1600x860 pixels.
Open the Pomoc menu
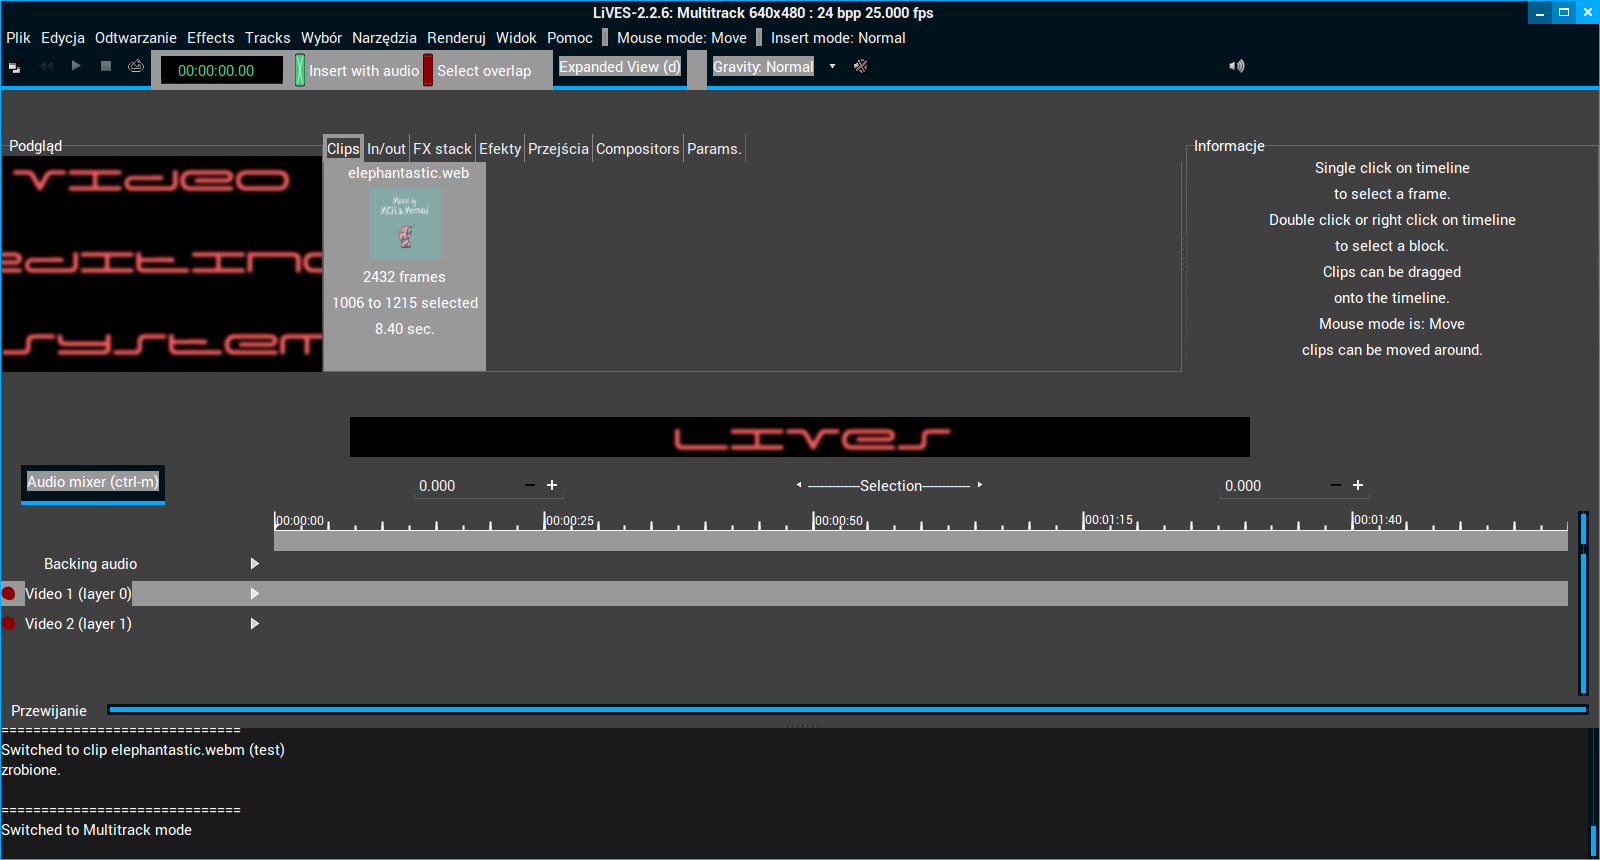coord(570,38)
